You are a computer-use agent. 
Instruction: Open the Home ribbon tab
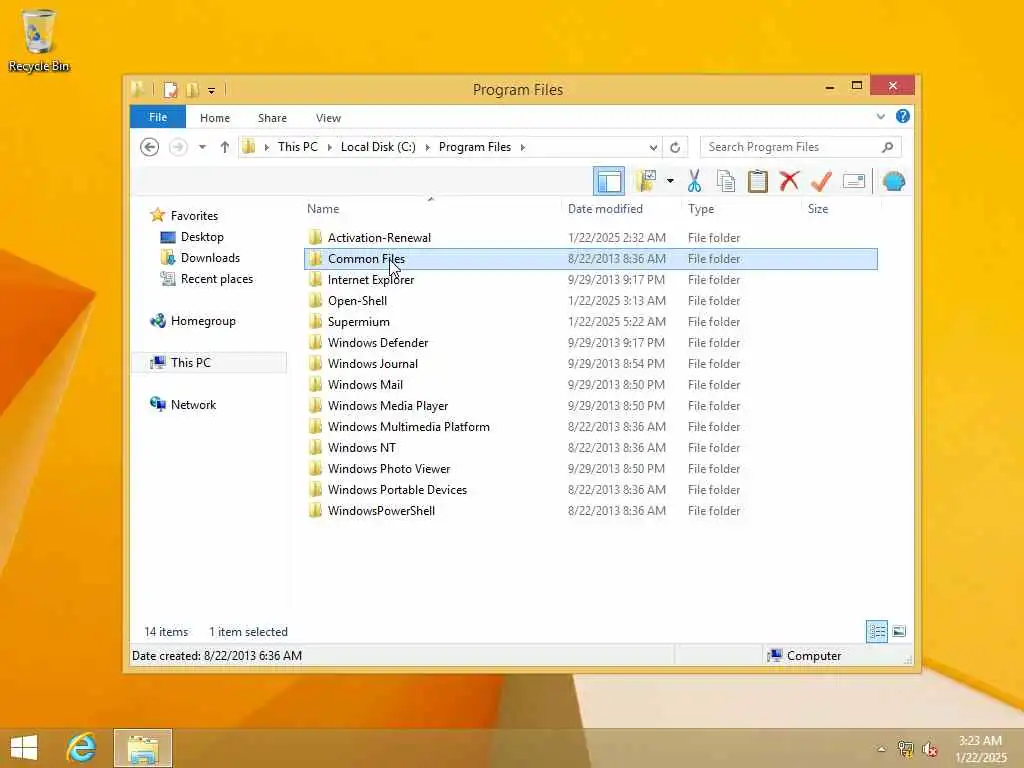215,118
